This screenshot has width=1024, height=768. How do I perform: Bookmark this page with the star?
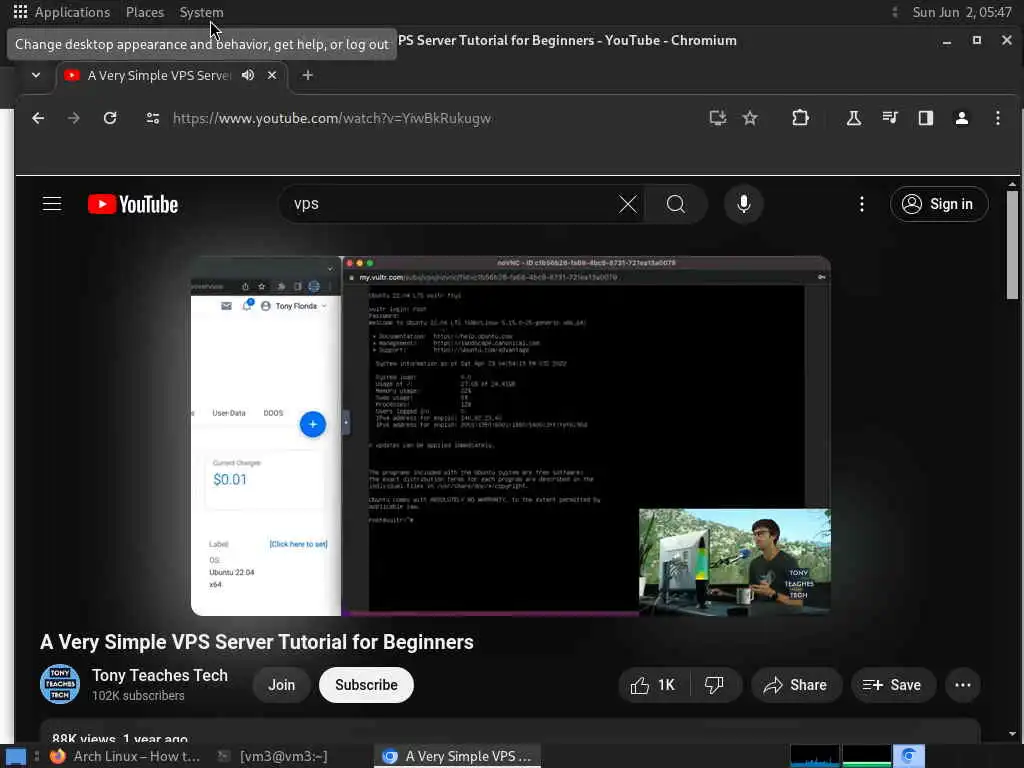750,118
